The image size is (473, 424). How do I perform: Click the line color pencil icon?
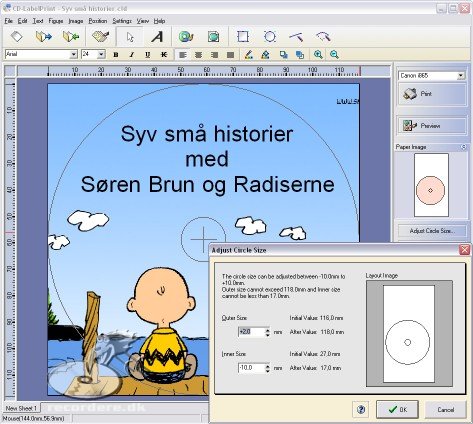[249, 55]
